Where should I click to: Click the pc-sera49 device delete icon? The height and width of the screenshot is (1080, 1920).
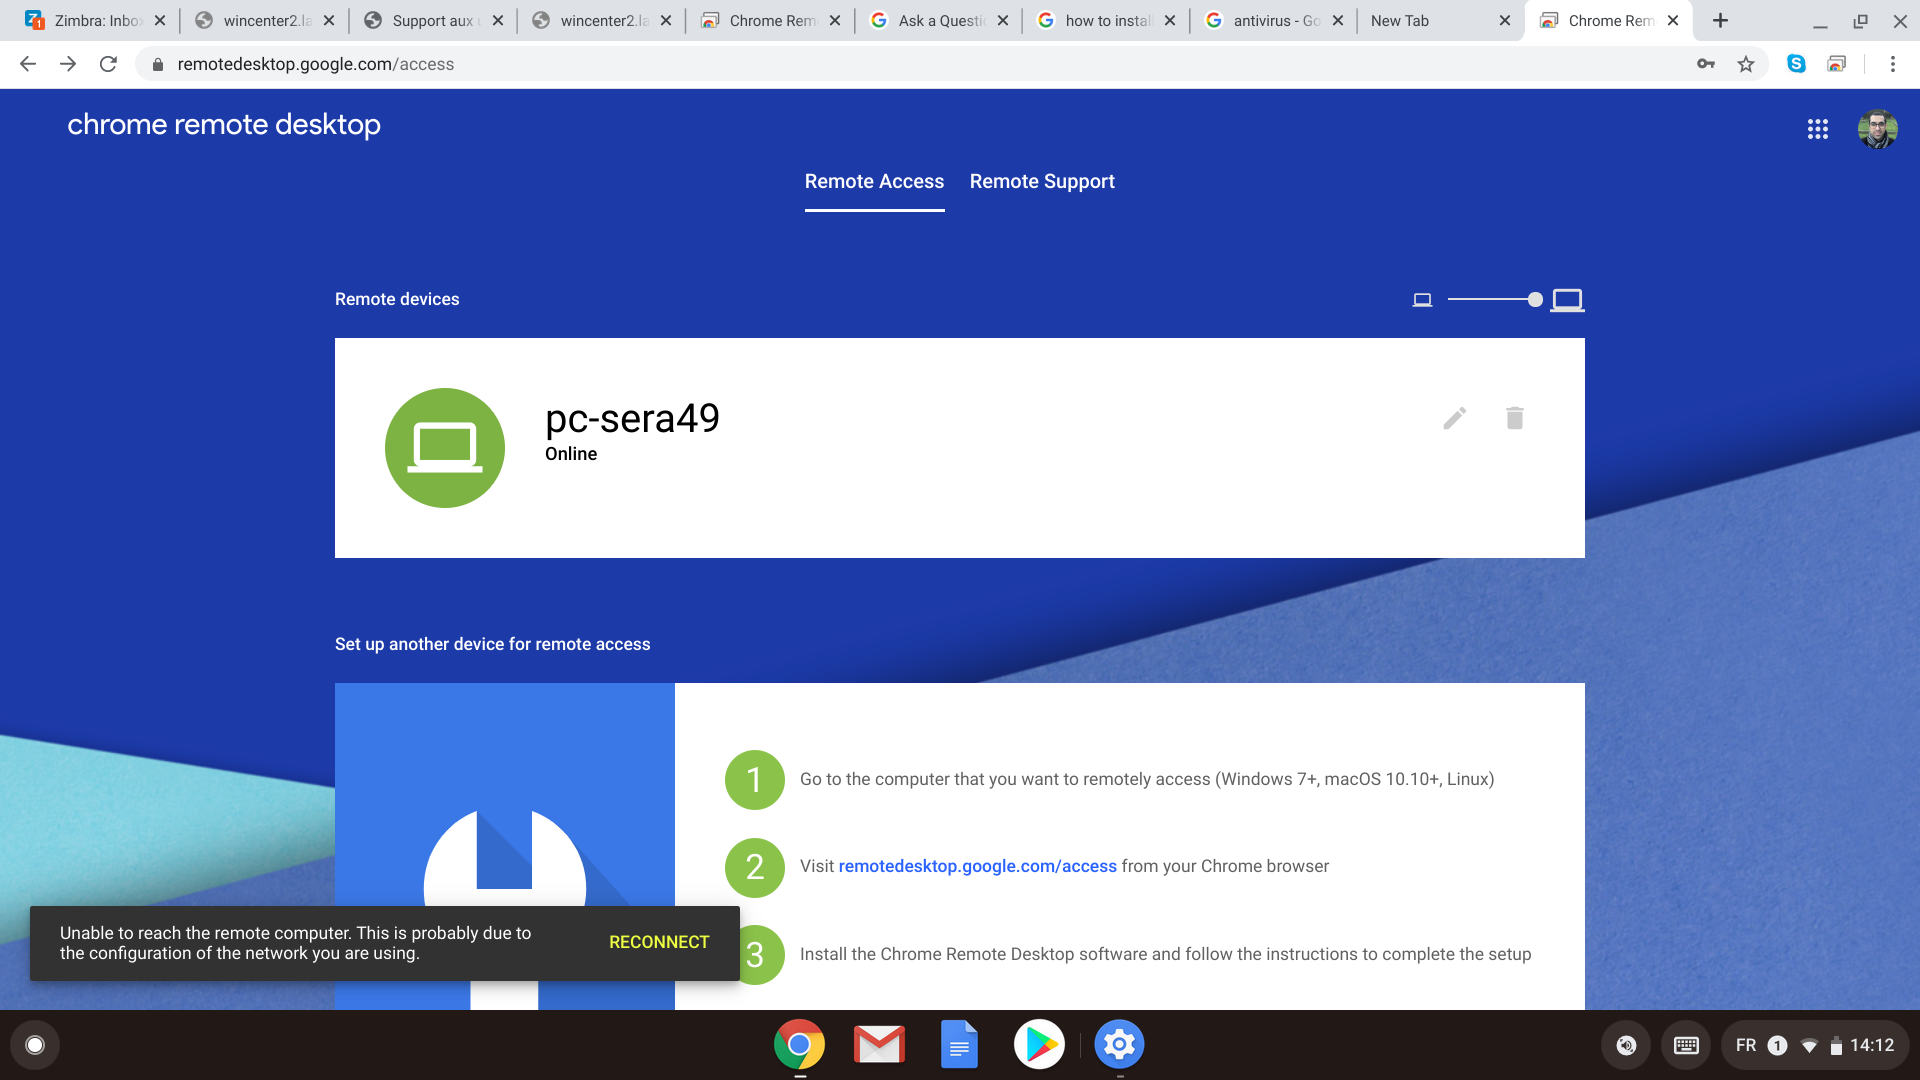[x=1514, y=418]
